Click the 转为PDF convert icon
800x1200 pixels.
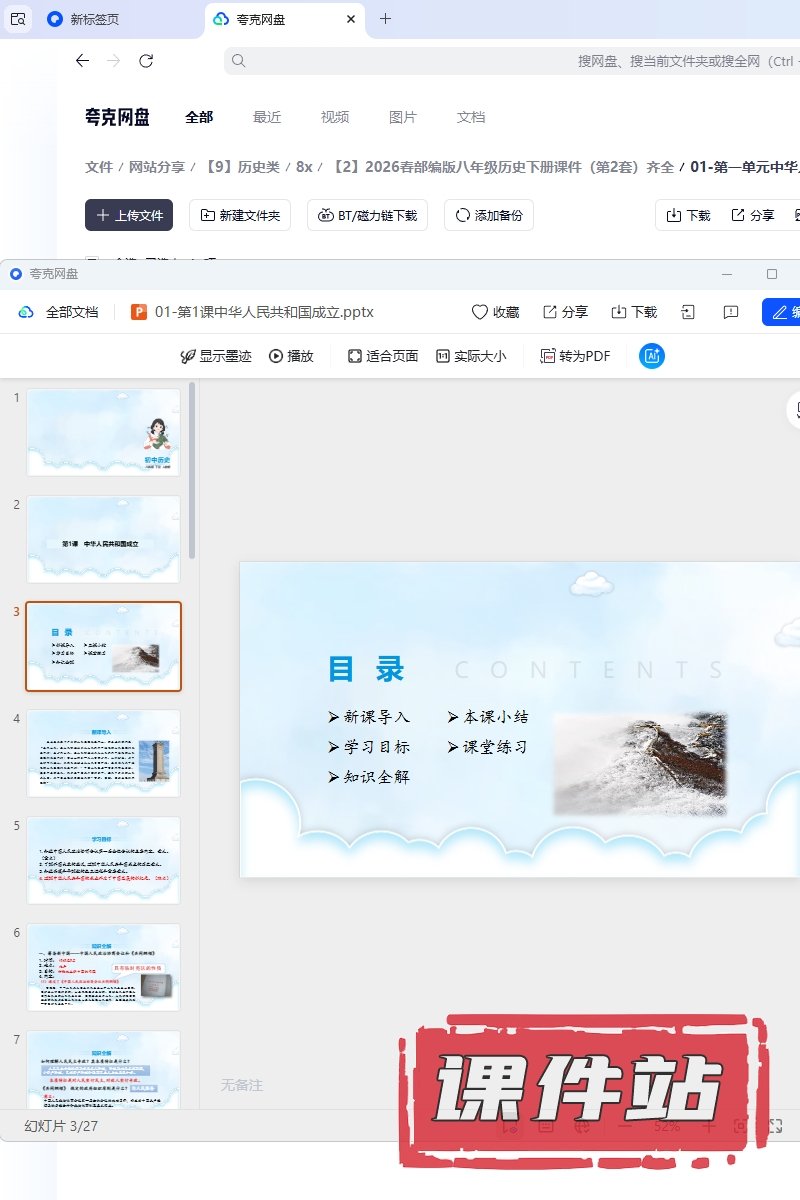click(x=547, y=356)
